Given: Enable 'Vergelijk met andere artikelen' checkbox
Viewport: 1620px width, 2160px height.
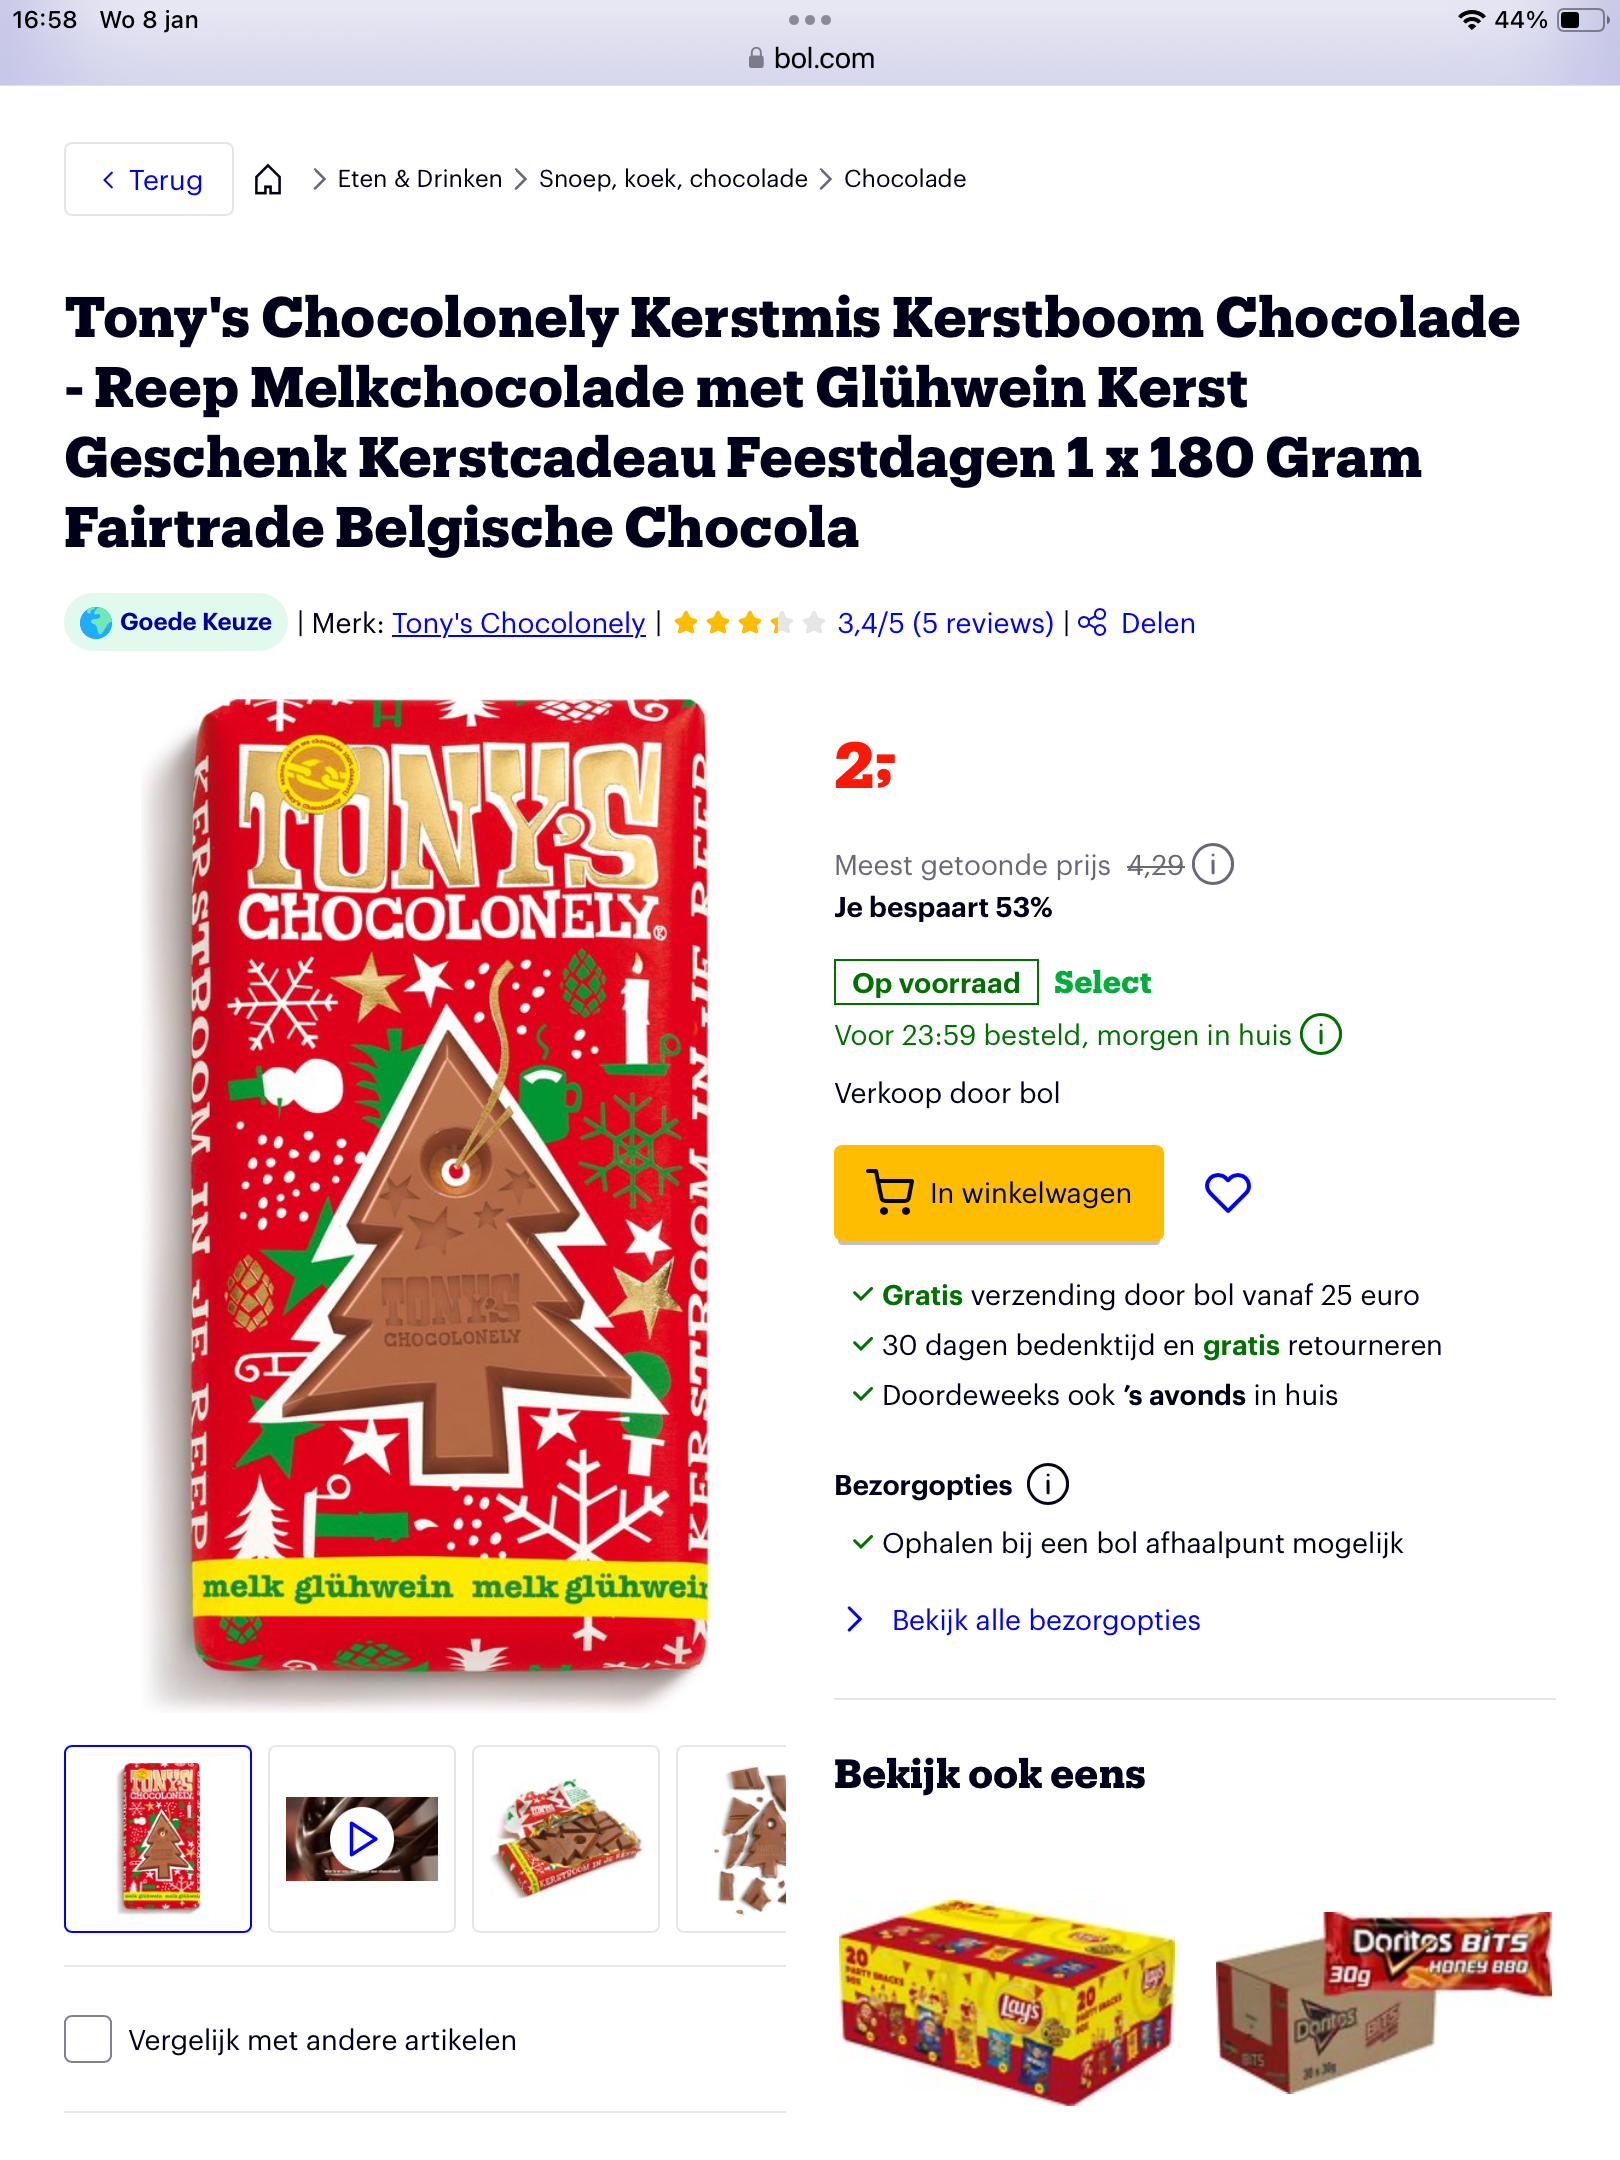Looking at the screenshot, I should point(88,2040).
